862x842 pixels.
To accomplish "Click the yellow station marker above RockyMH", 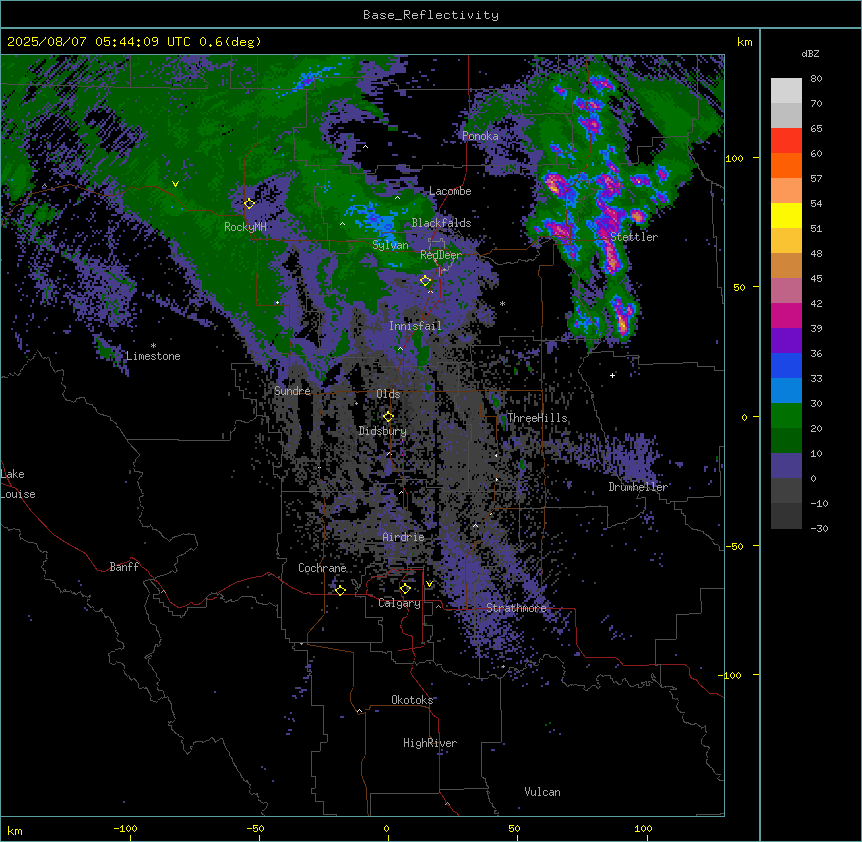I will point(249,204).
